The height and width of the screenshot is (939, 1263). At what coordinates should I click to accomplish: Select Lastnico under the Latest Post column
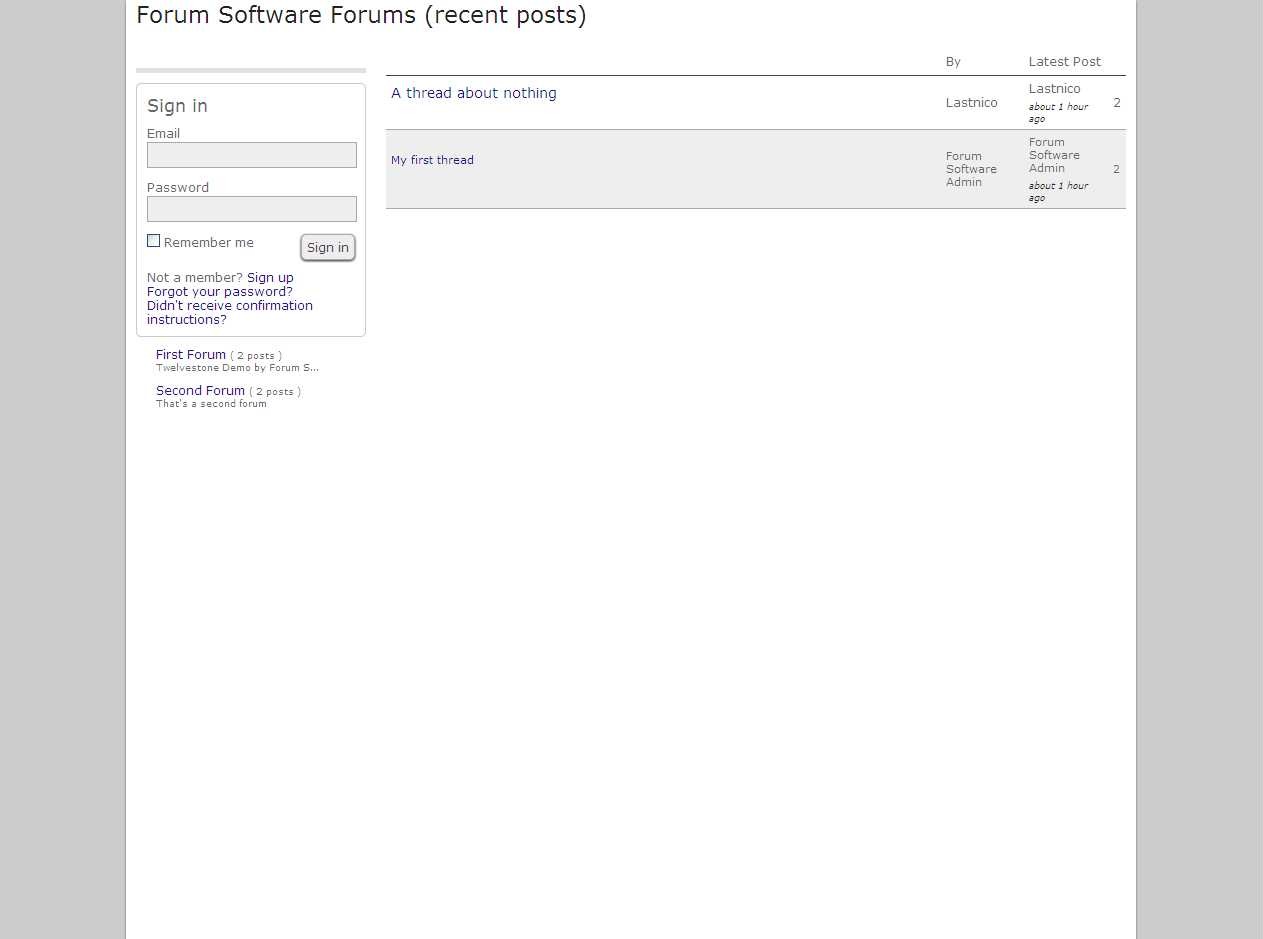(x=1054, y=89)
